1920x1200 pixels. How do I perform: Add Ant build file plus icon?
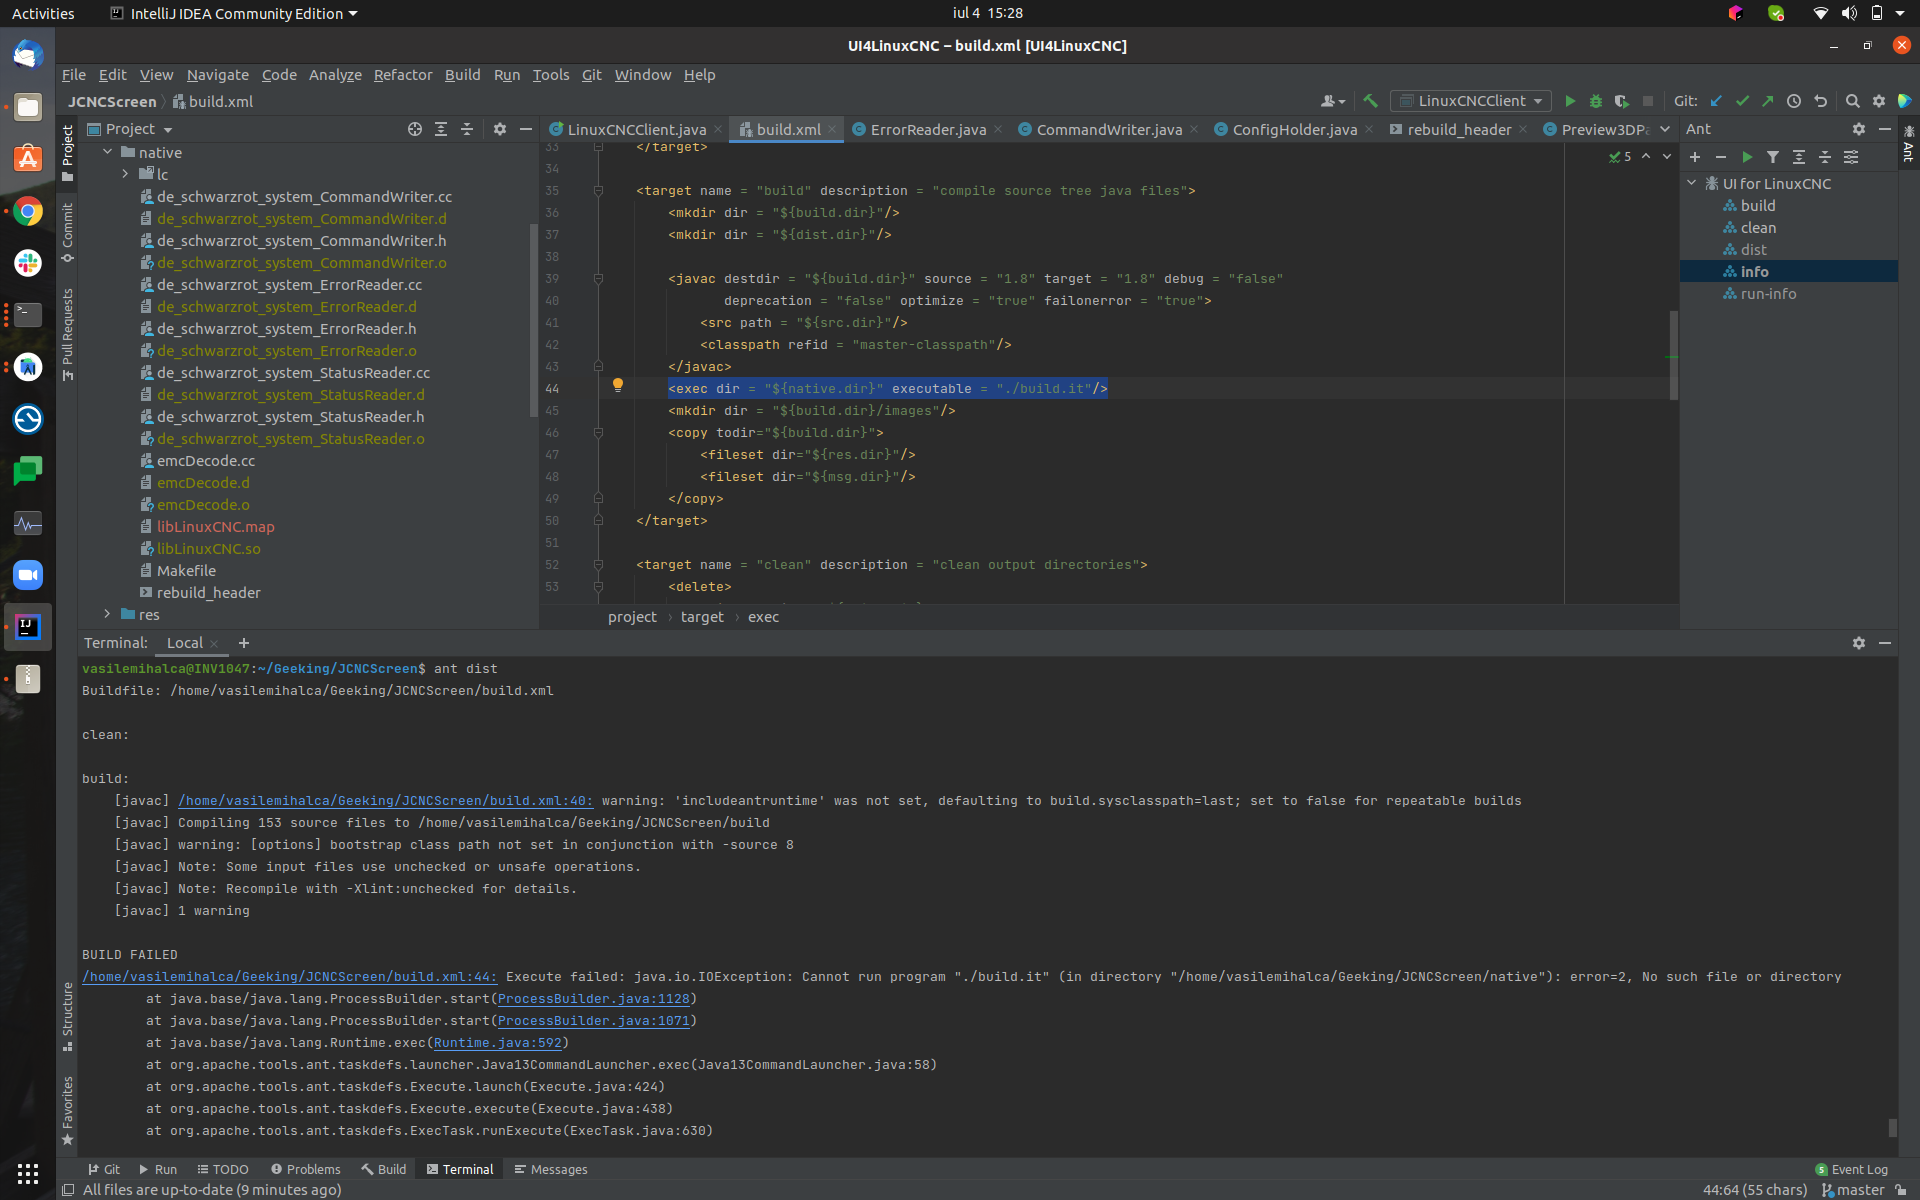1695,157
